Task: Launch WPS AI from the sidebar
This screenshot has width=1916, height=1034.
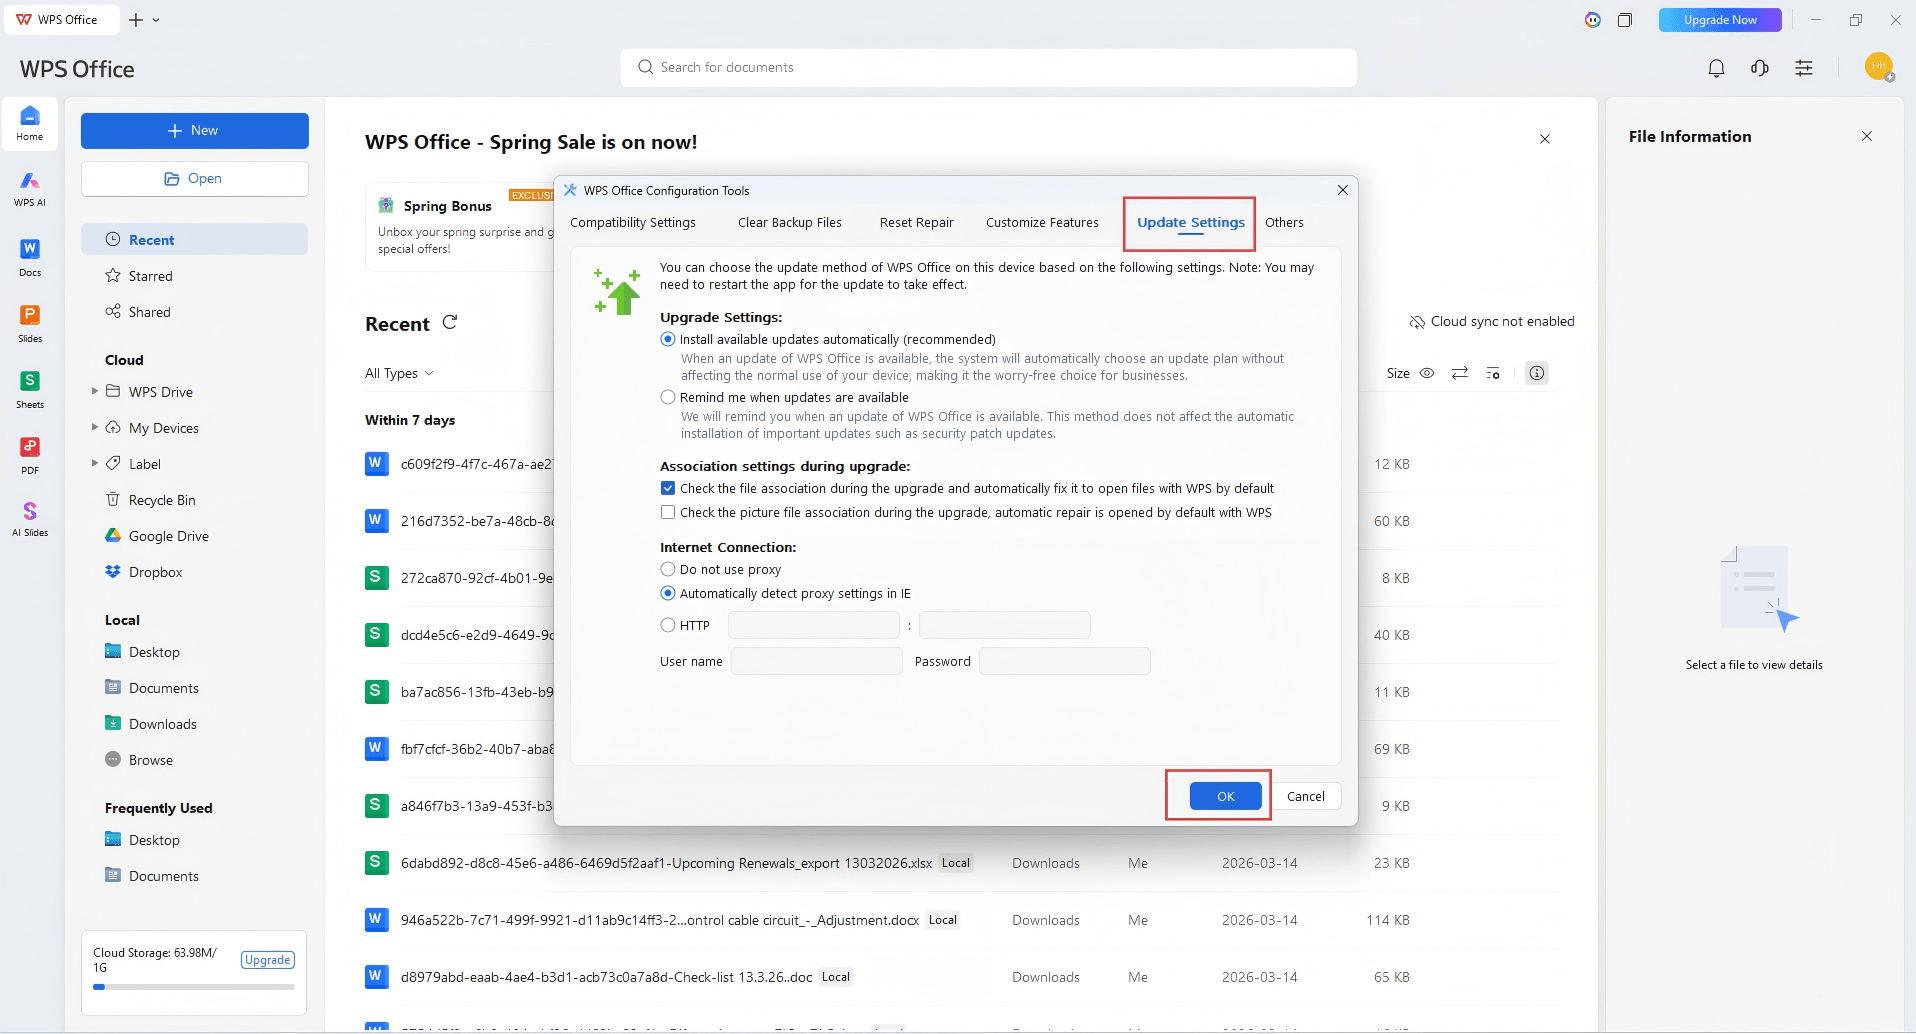Action: coord(30,188)
